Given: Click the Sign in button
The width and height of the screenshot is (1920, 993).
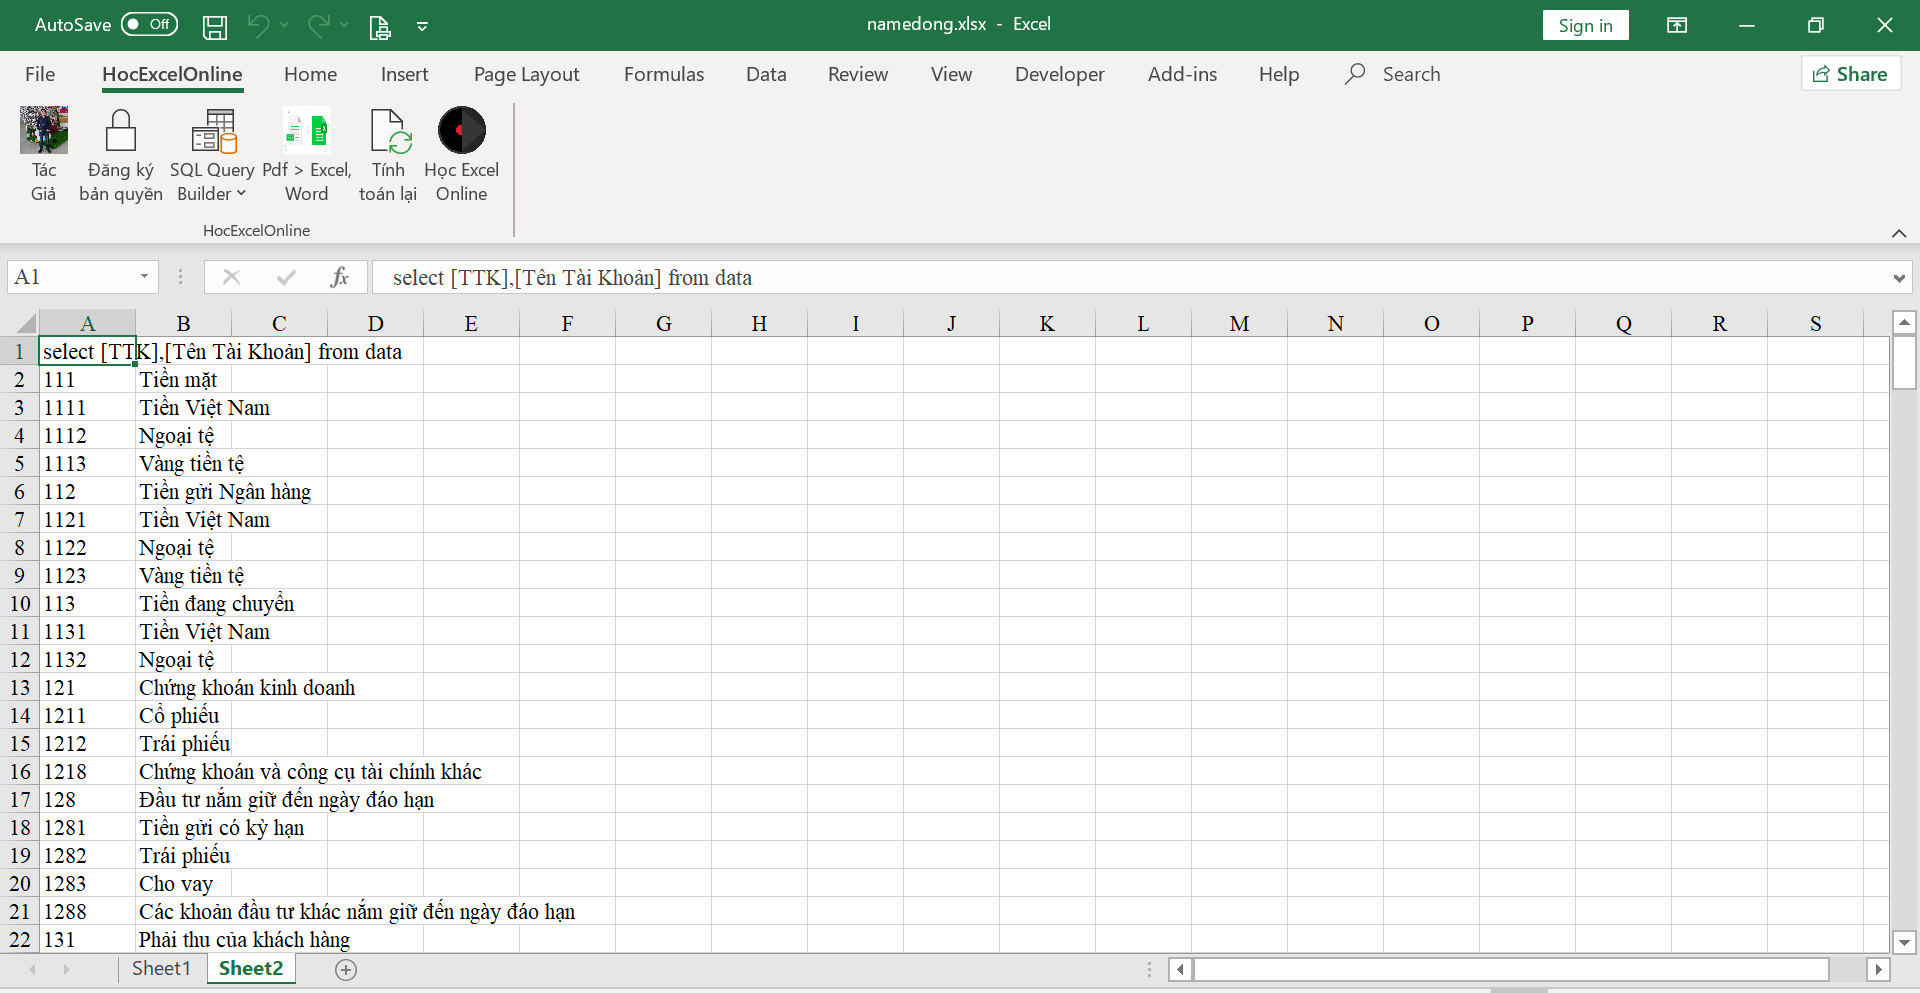Looking at the screenshot, I should (x=1585, y=25).
